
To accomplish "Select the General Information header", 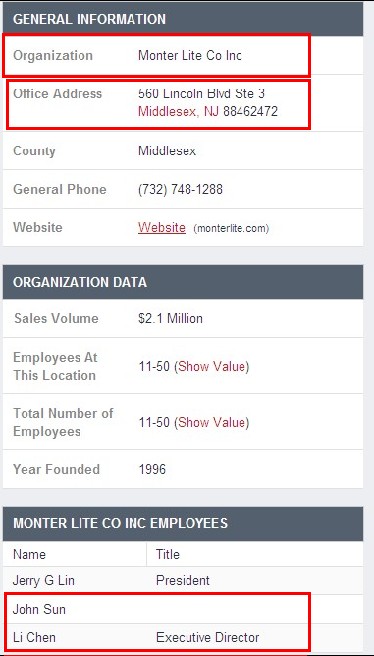I will pyautogui.click(x=183, y=19).
